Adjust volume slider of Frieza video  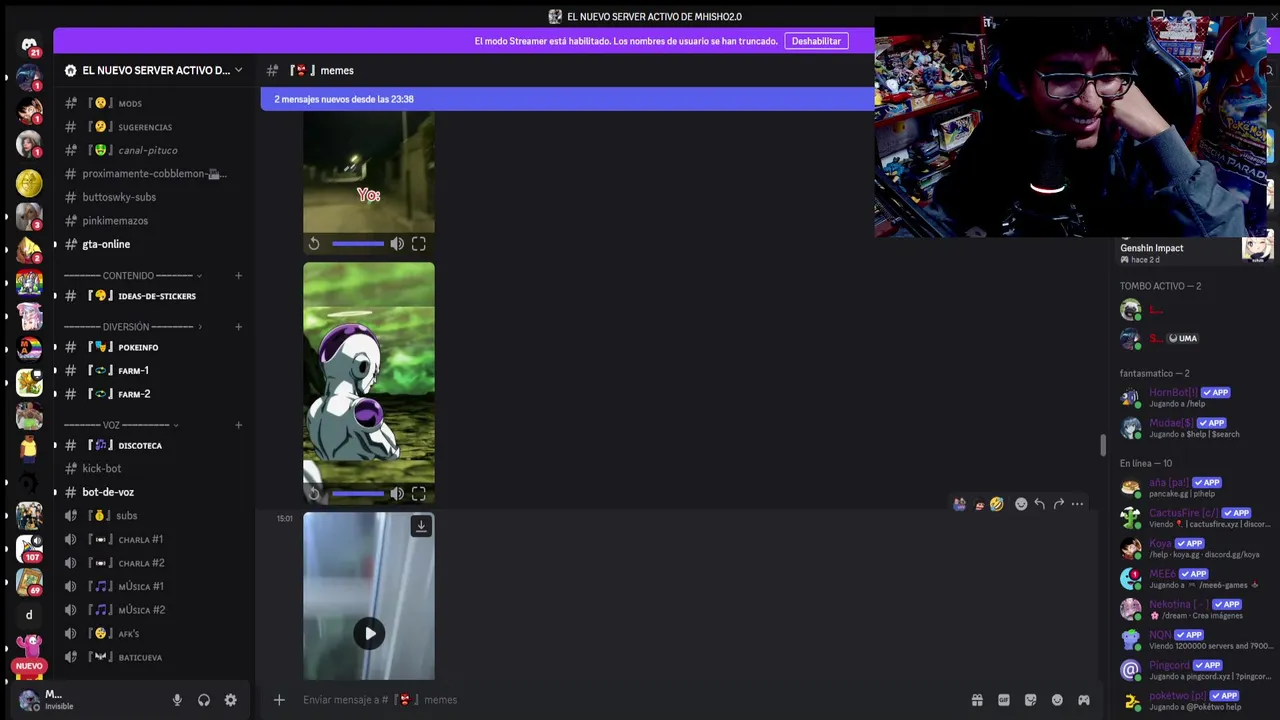point(358,493)
